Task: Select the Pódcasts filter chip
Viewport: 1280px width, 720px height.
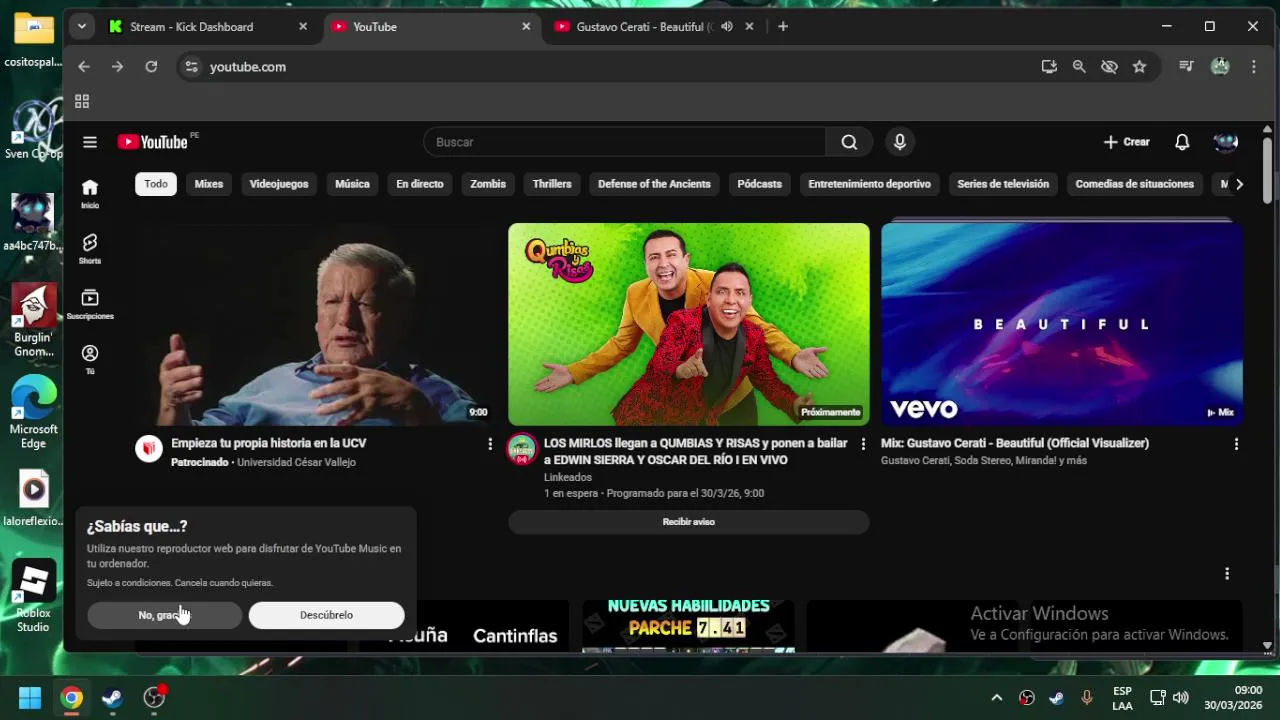Action: click(760, 184)
